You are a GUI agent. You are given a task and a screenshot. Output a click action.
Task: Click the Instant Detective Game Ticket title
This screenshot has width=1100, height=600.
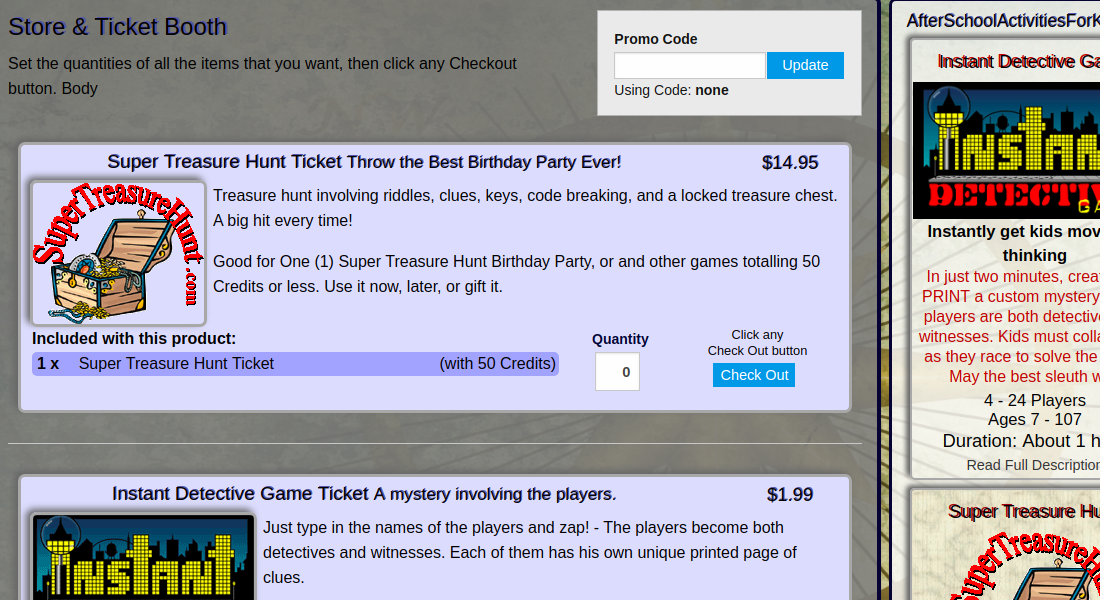(240, 494)
